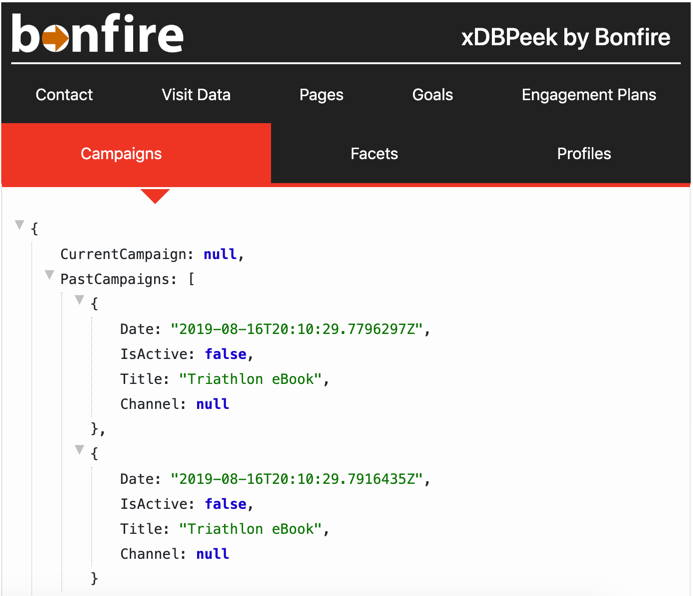Click the first campaign's Date key

click(137, 329)
